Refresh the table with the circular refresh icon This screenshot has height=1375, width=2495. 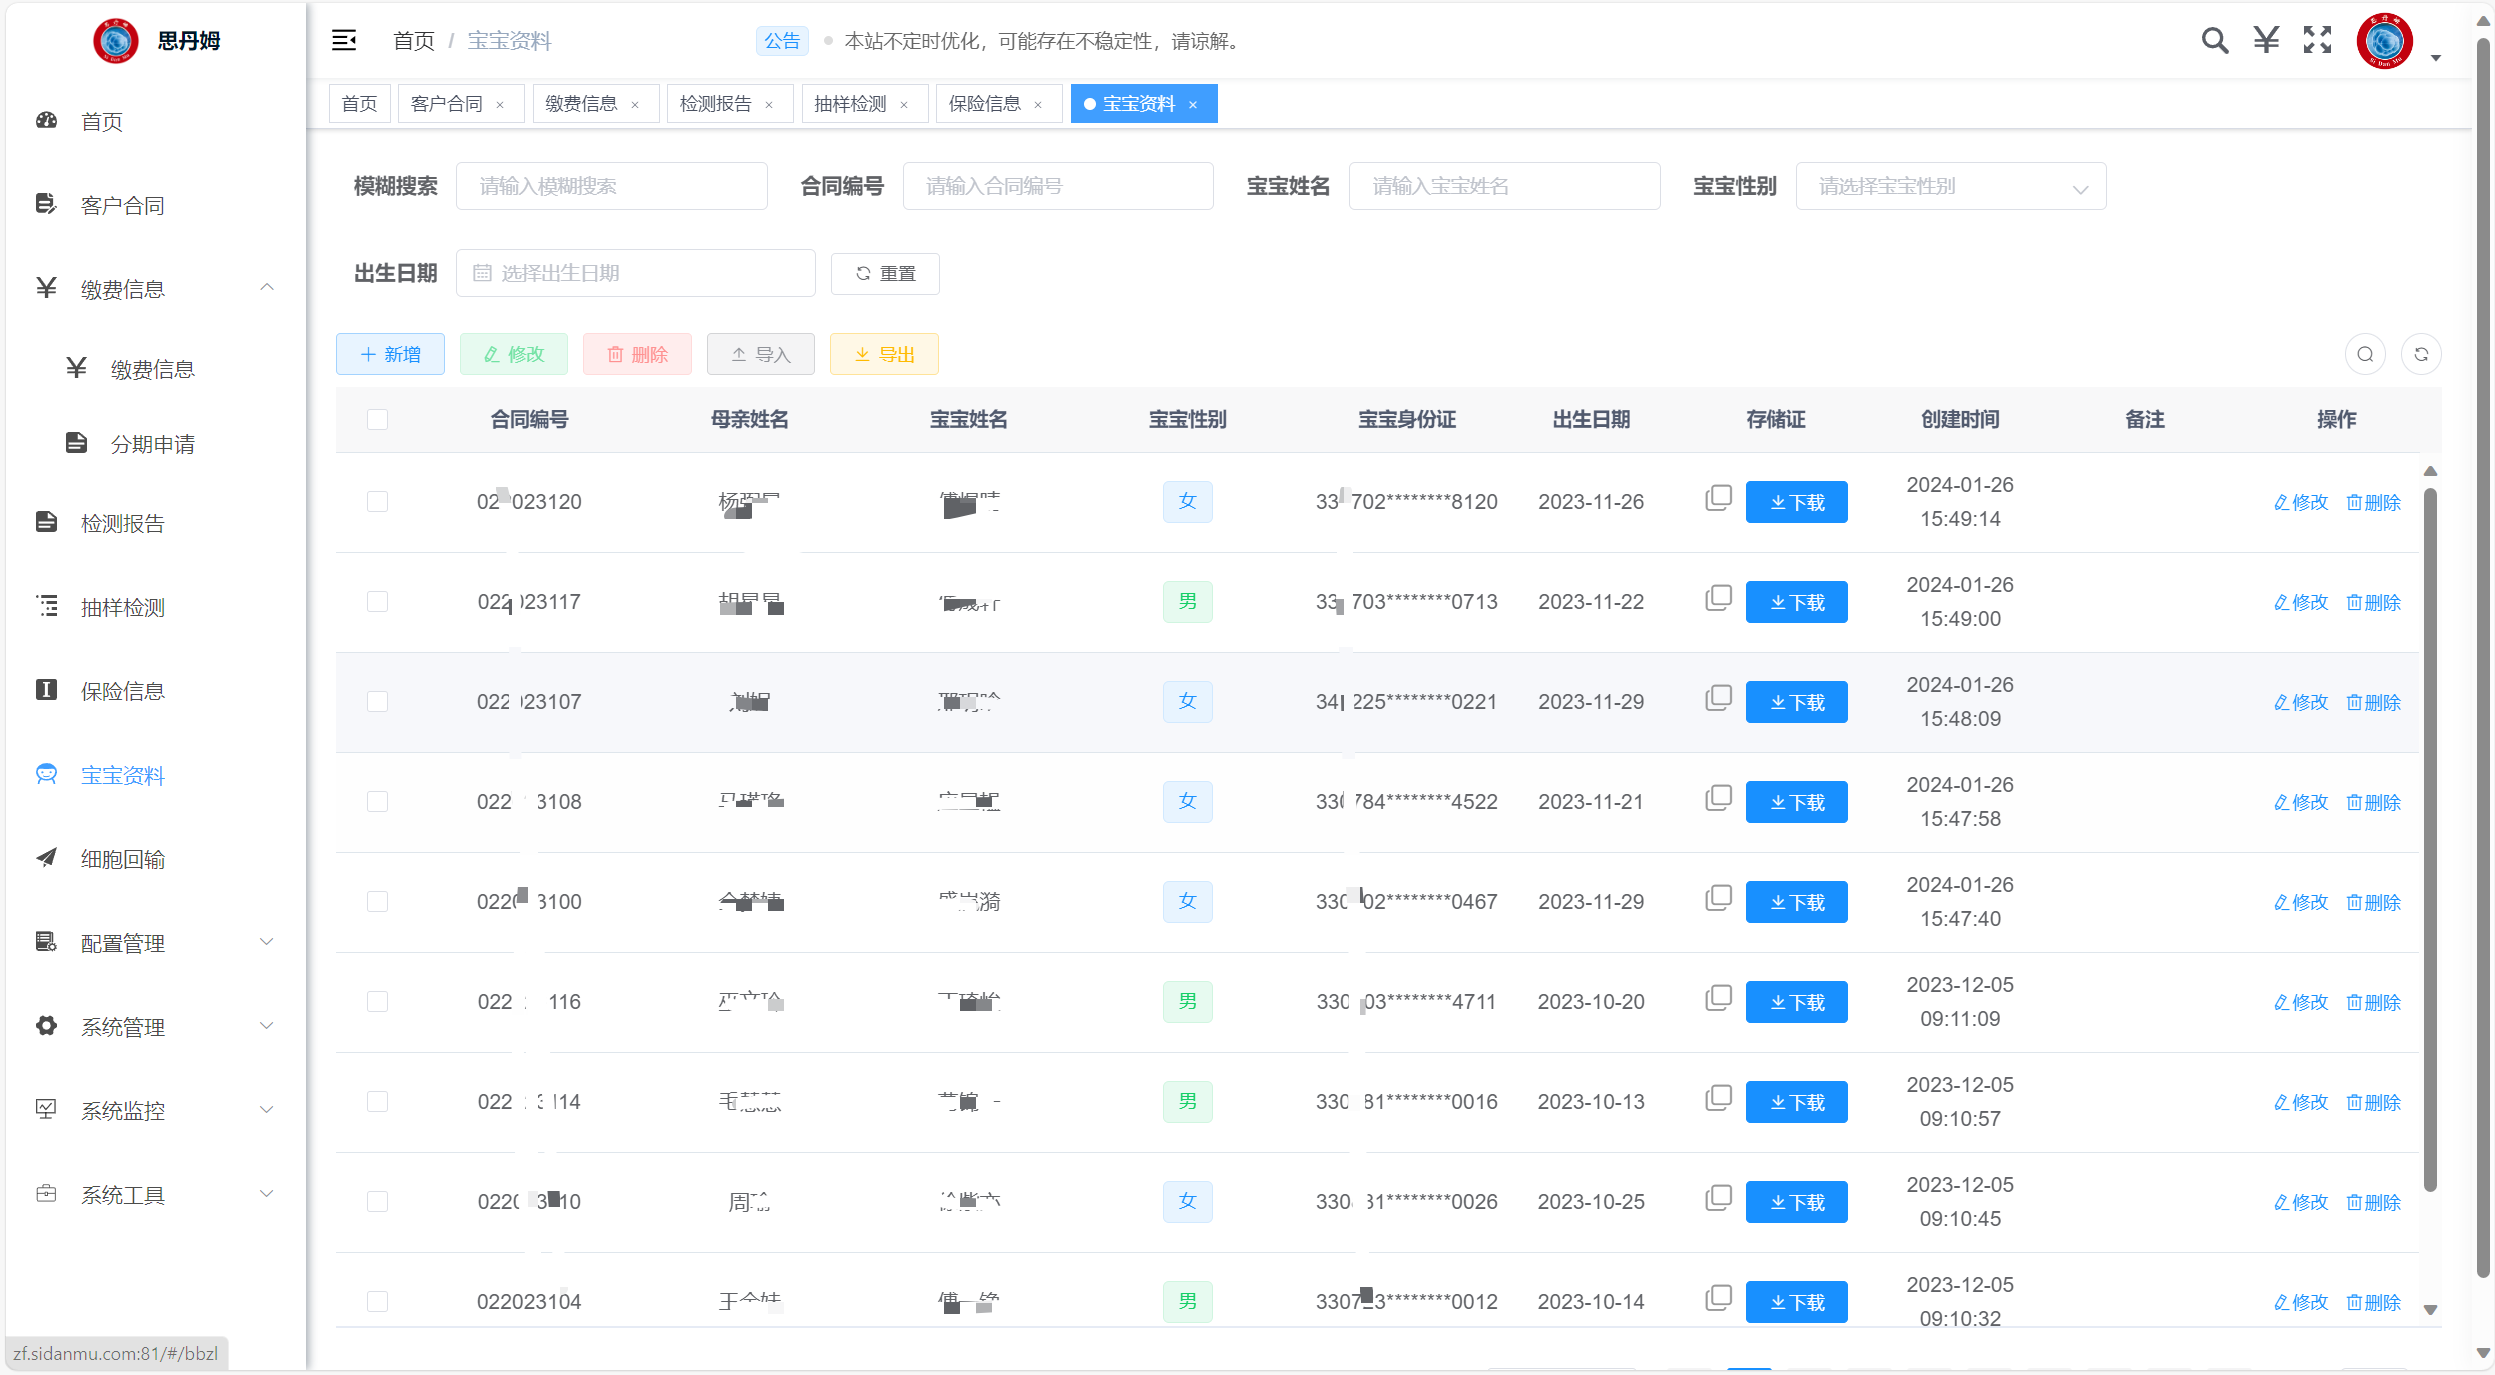[x=2421, y=354]
